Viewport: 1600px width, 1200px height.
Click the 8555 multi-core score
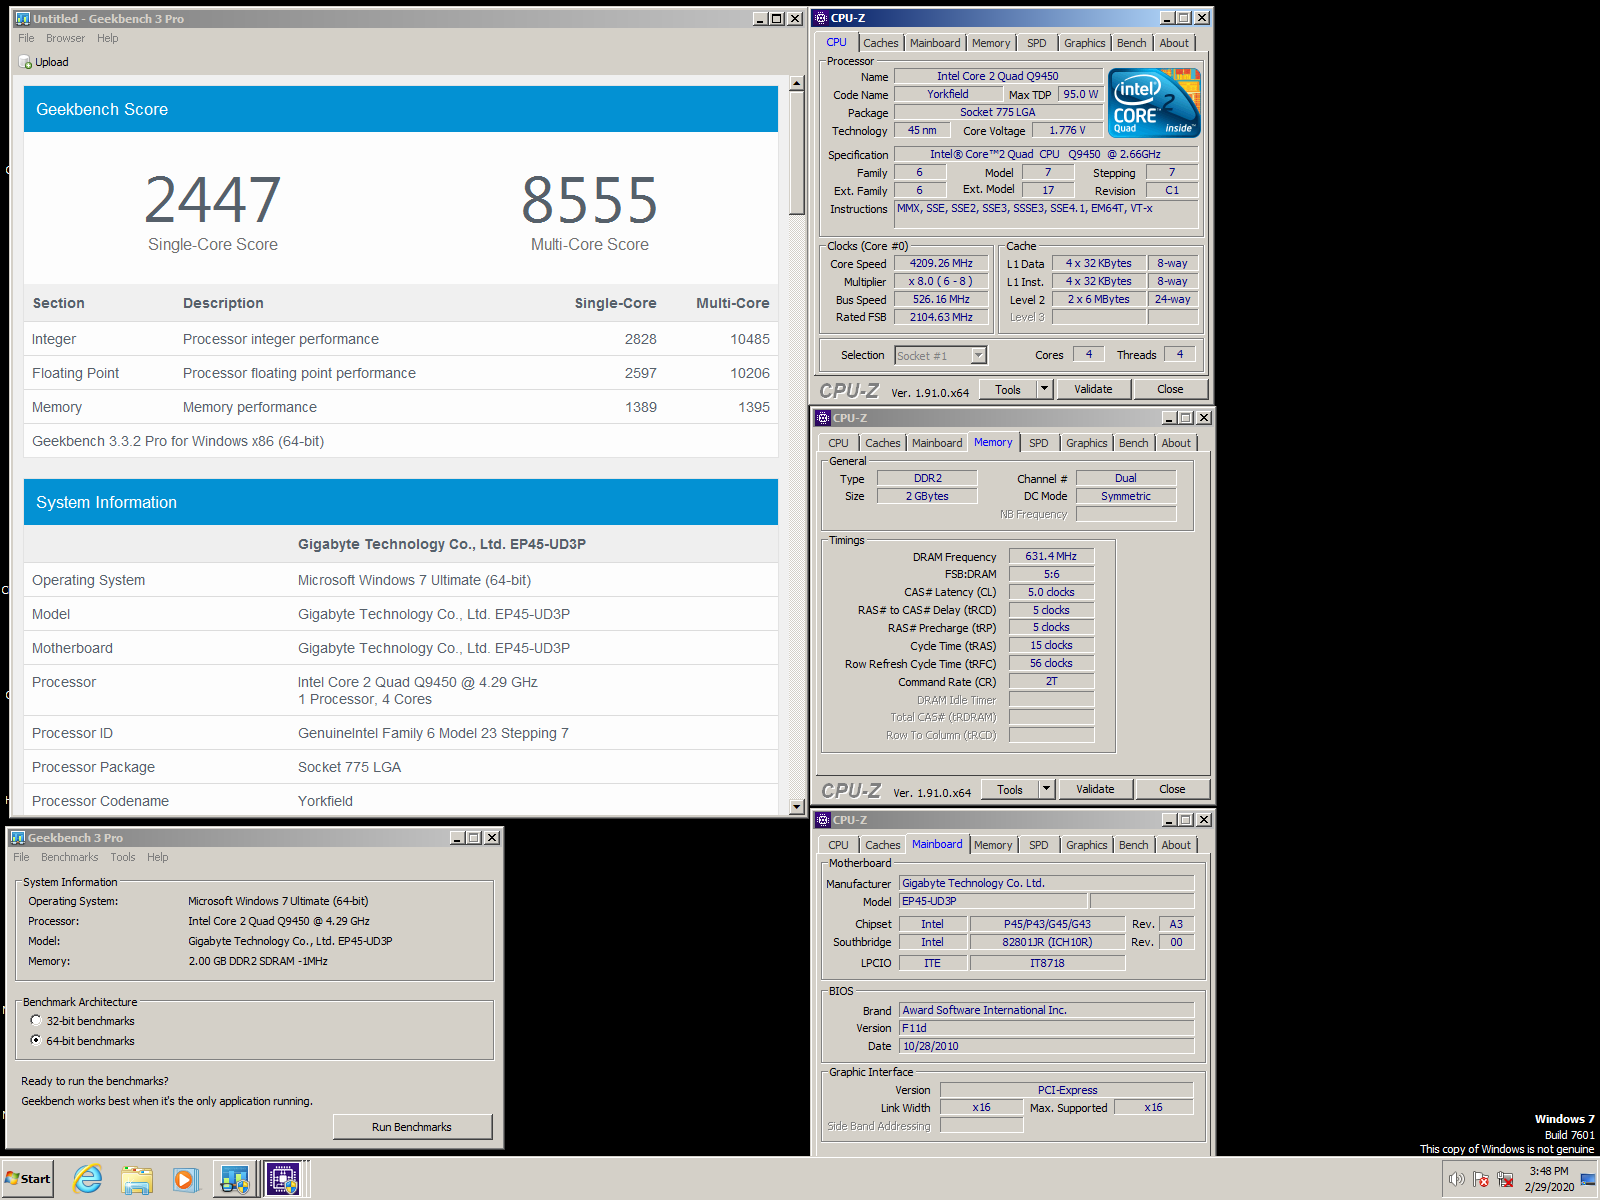(590, 200)
